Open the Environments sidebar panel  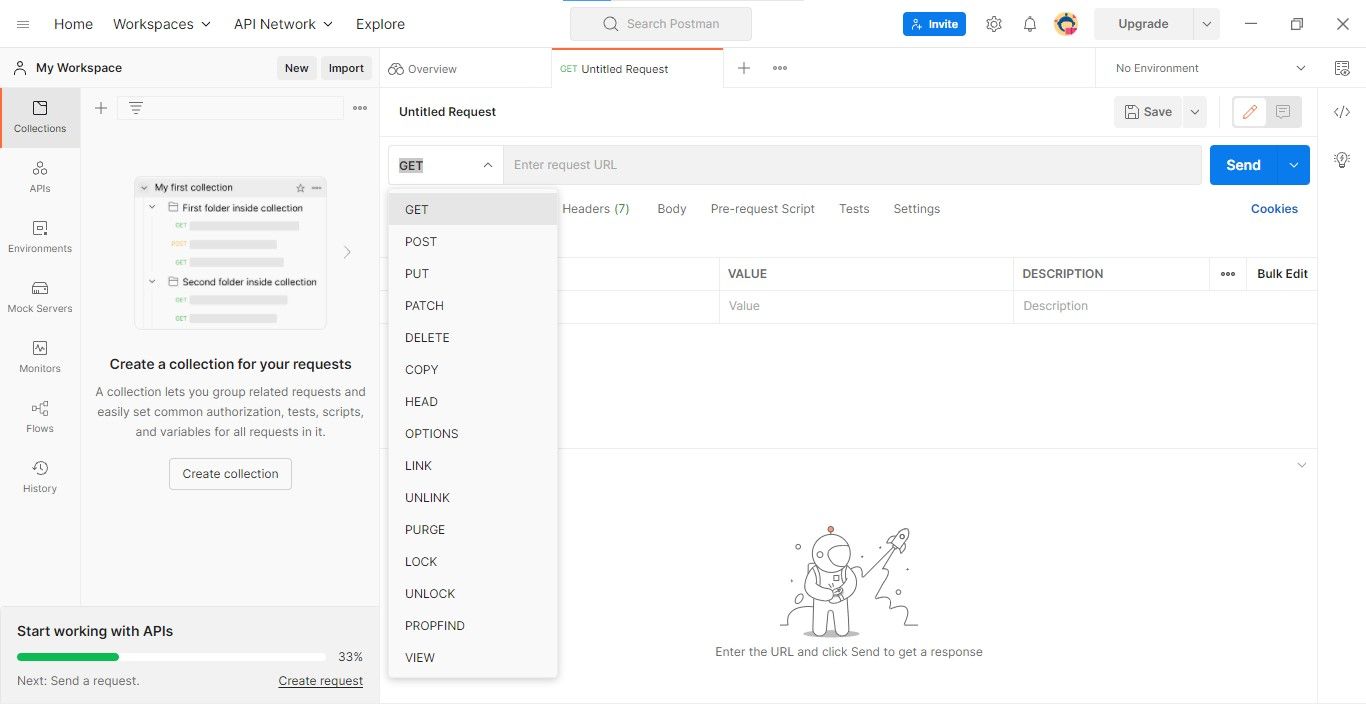[40, 237]
